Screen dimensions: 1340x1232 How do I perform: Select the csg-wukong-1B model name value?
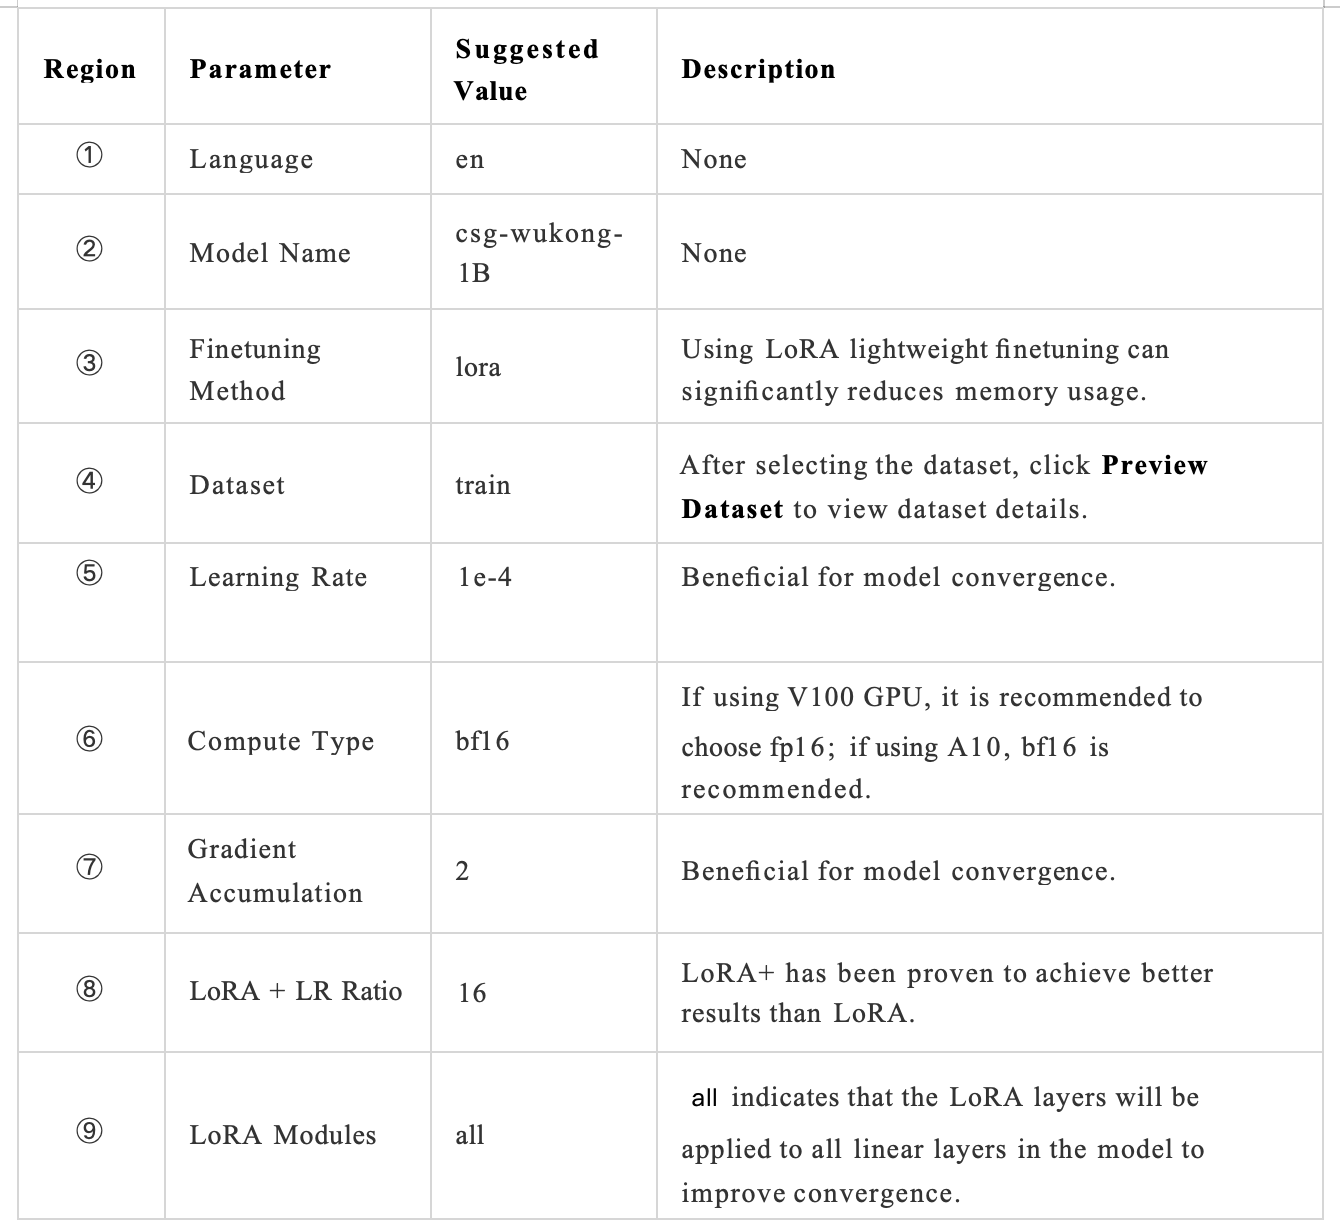coord(539,252)
